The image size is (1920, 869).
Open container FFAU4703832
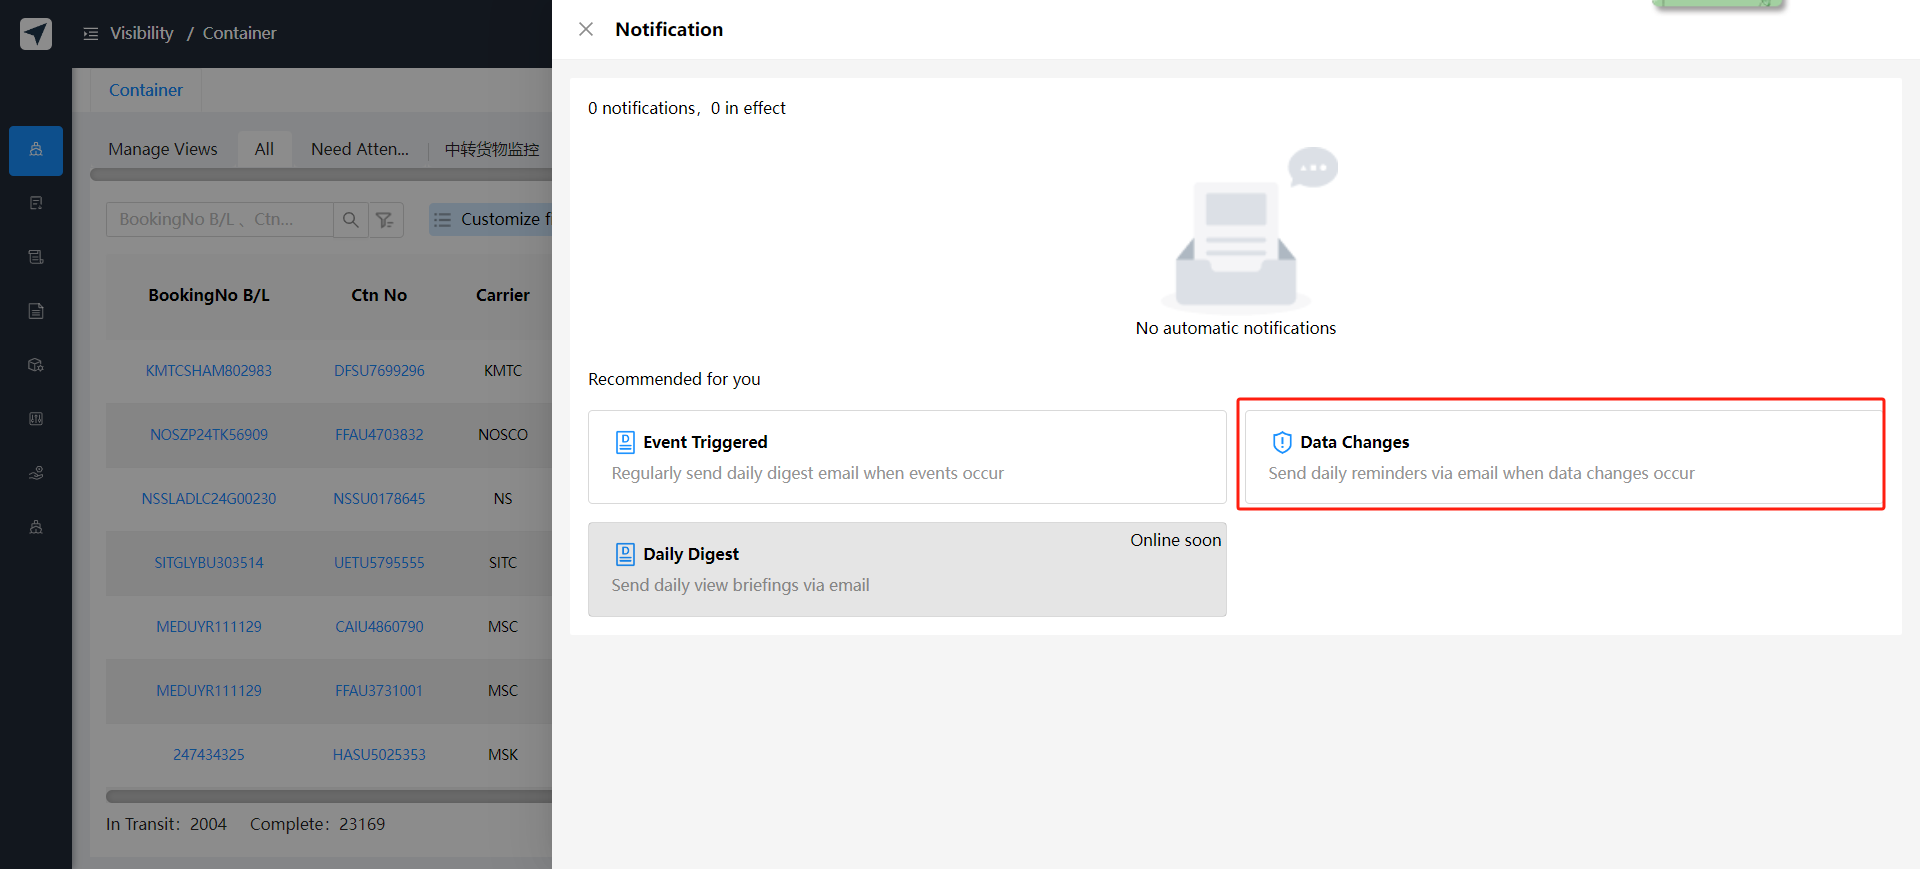(x=379, y=435)
